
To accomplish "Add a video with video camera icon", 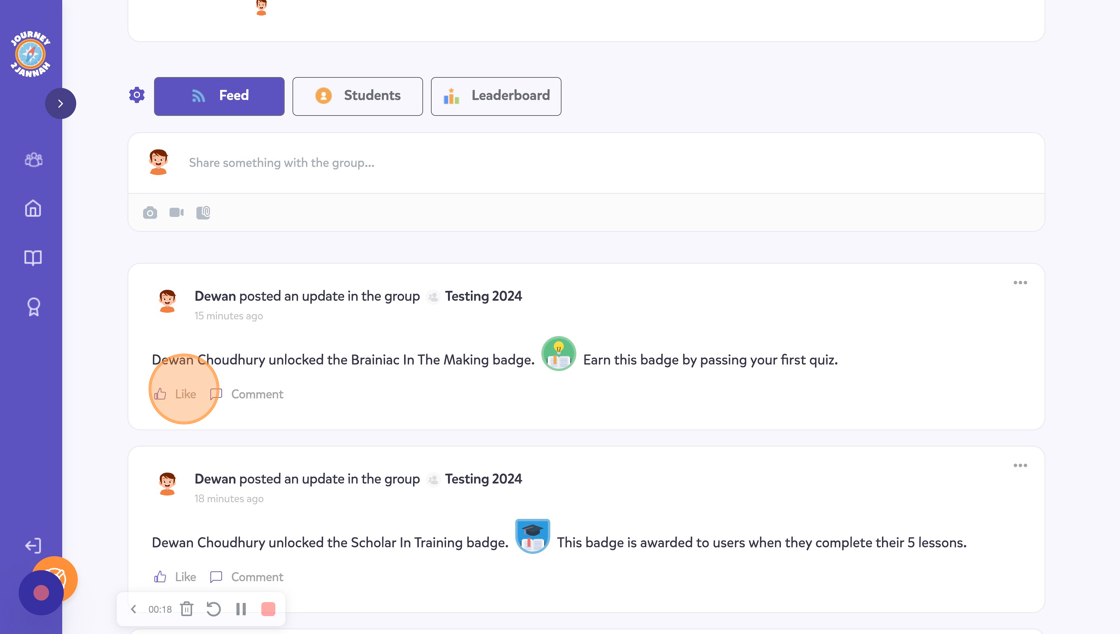I will click(176, 212).
